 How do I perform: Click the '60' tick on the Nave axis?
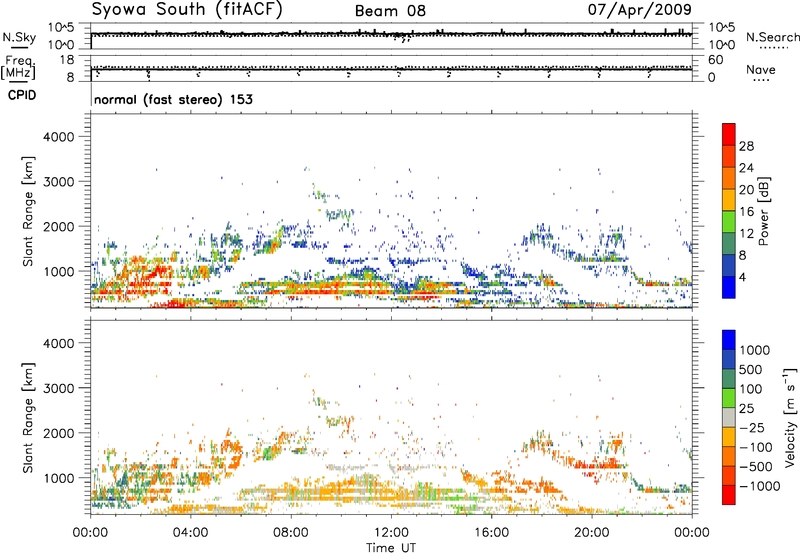tap(715, 60)
